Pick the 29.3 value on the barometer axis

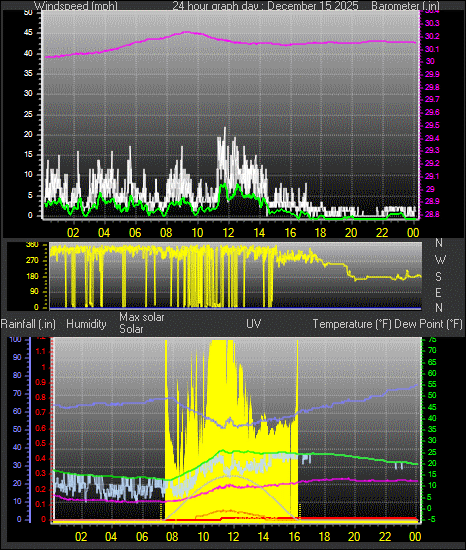[x=432, y=150]
